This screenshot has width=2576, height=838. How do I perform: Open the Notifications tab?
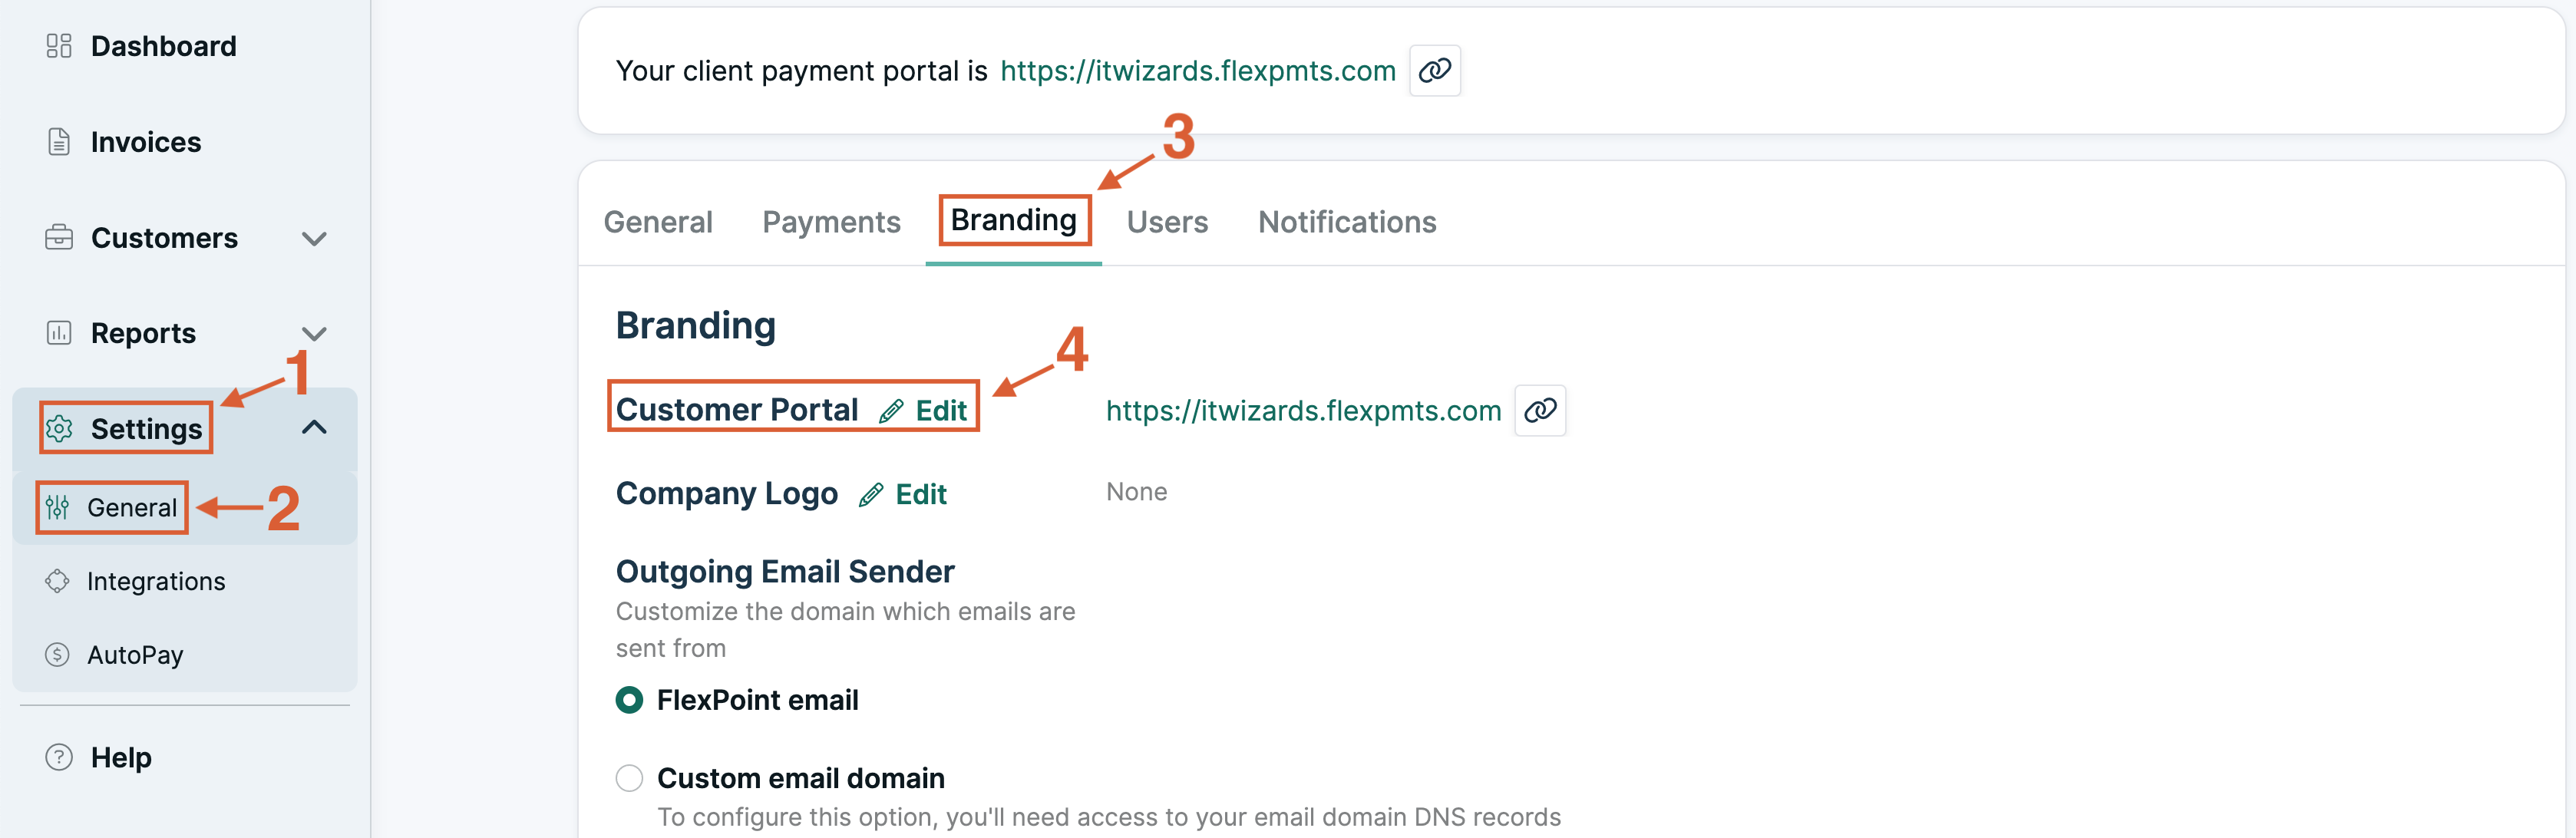1347,221
